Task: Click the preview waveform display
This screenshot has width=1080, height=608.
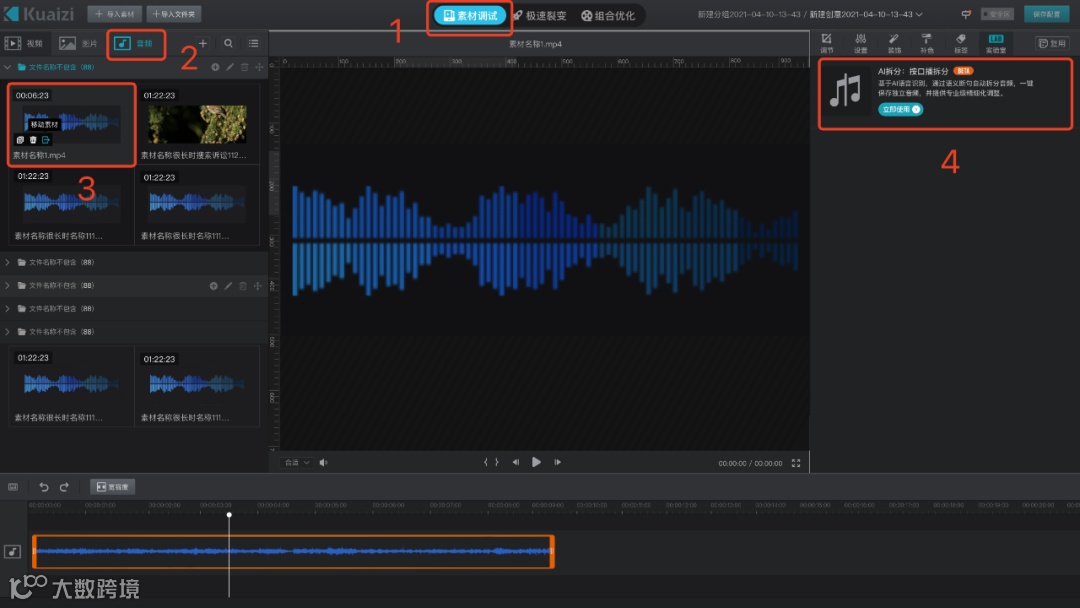Action: tap(545, 241)
